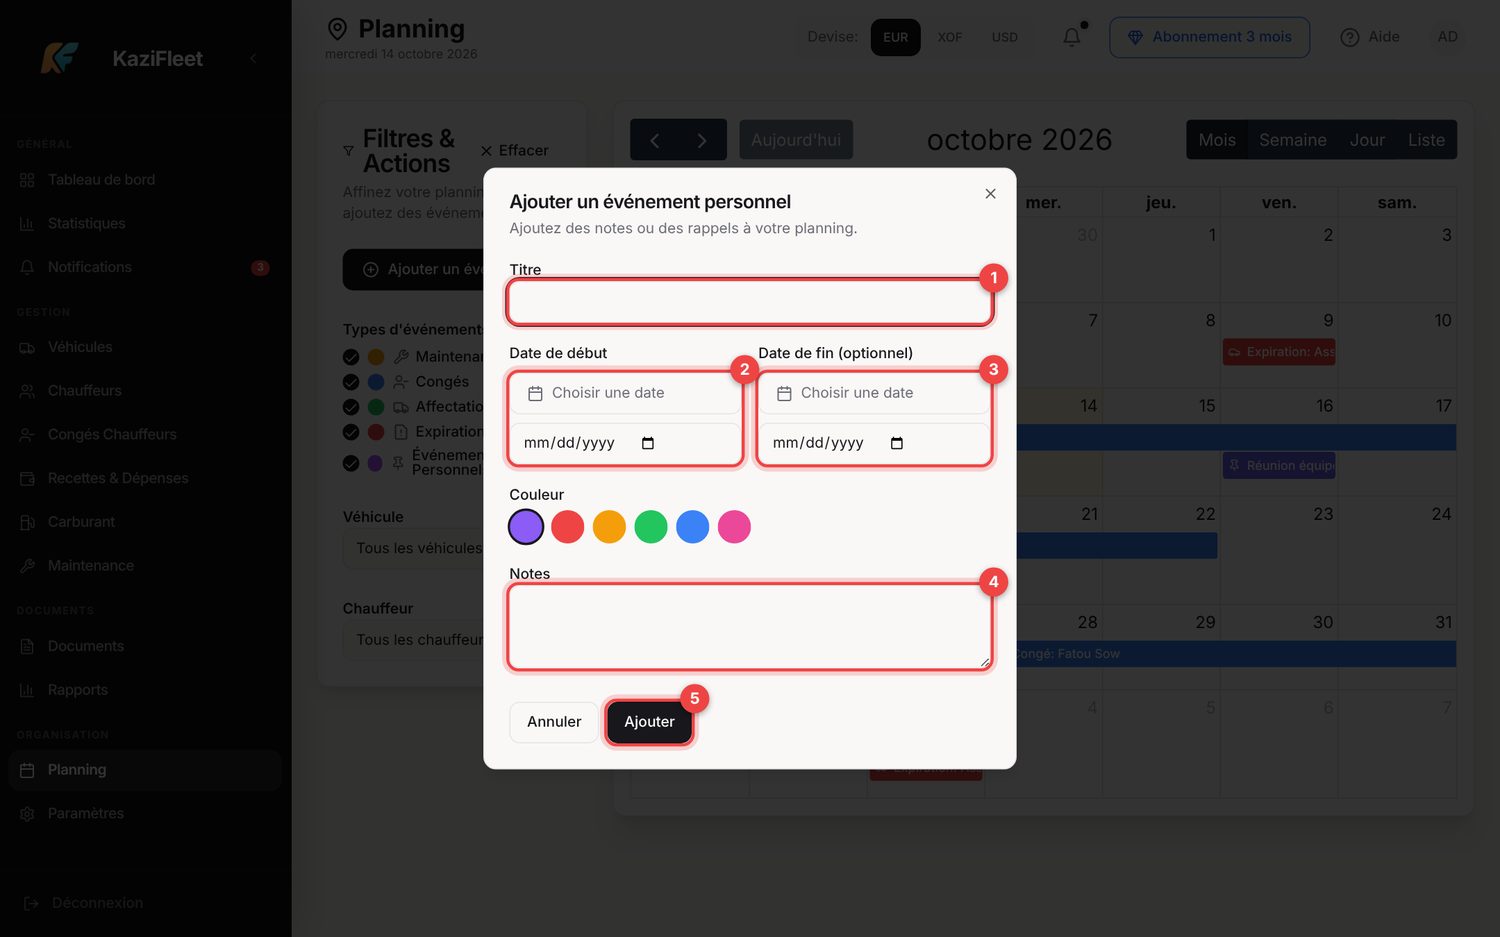1500x937 pixels.
Task: Toggle the Maintenance event type checkbox
Action: point(351,357)
